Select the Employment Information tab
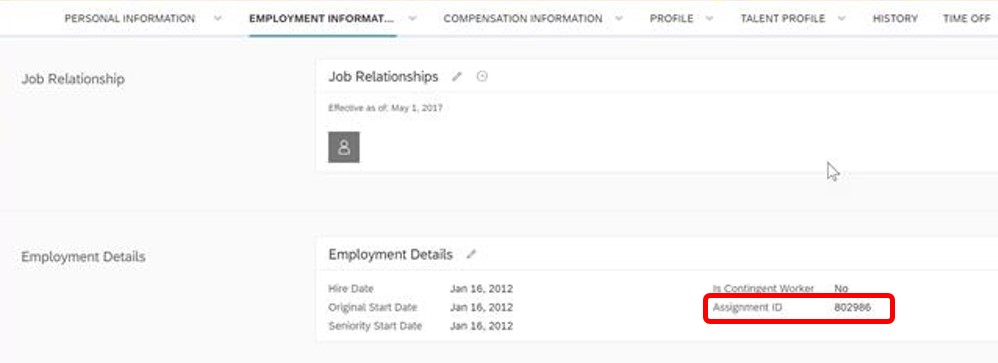Viewport: 998px width, 363px height. pos(321,18)
